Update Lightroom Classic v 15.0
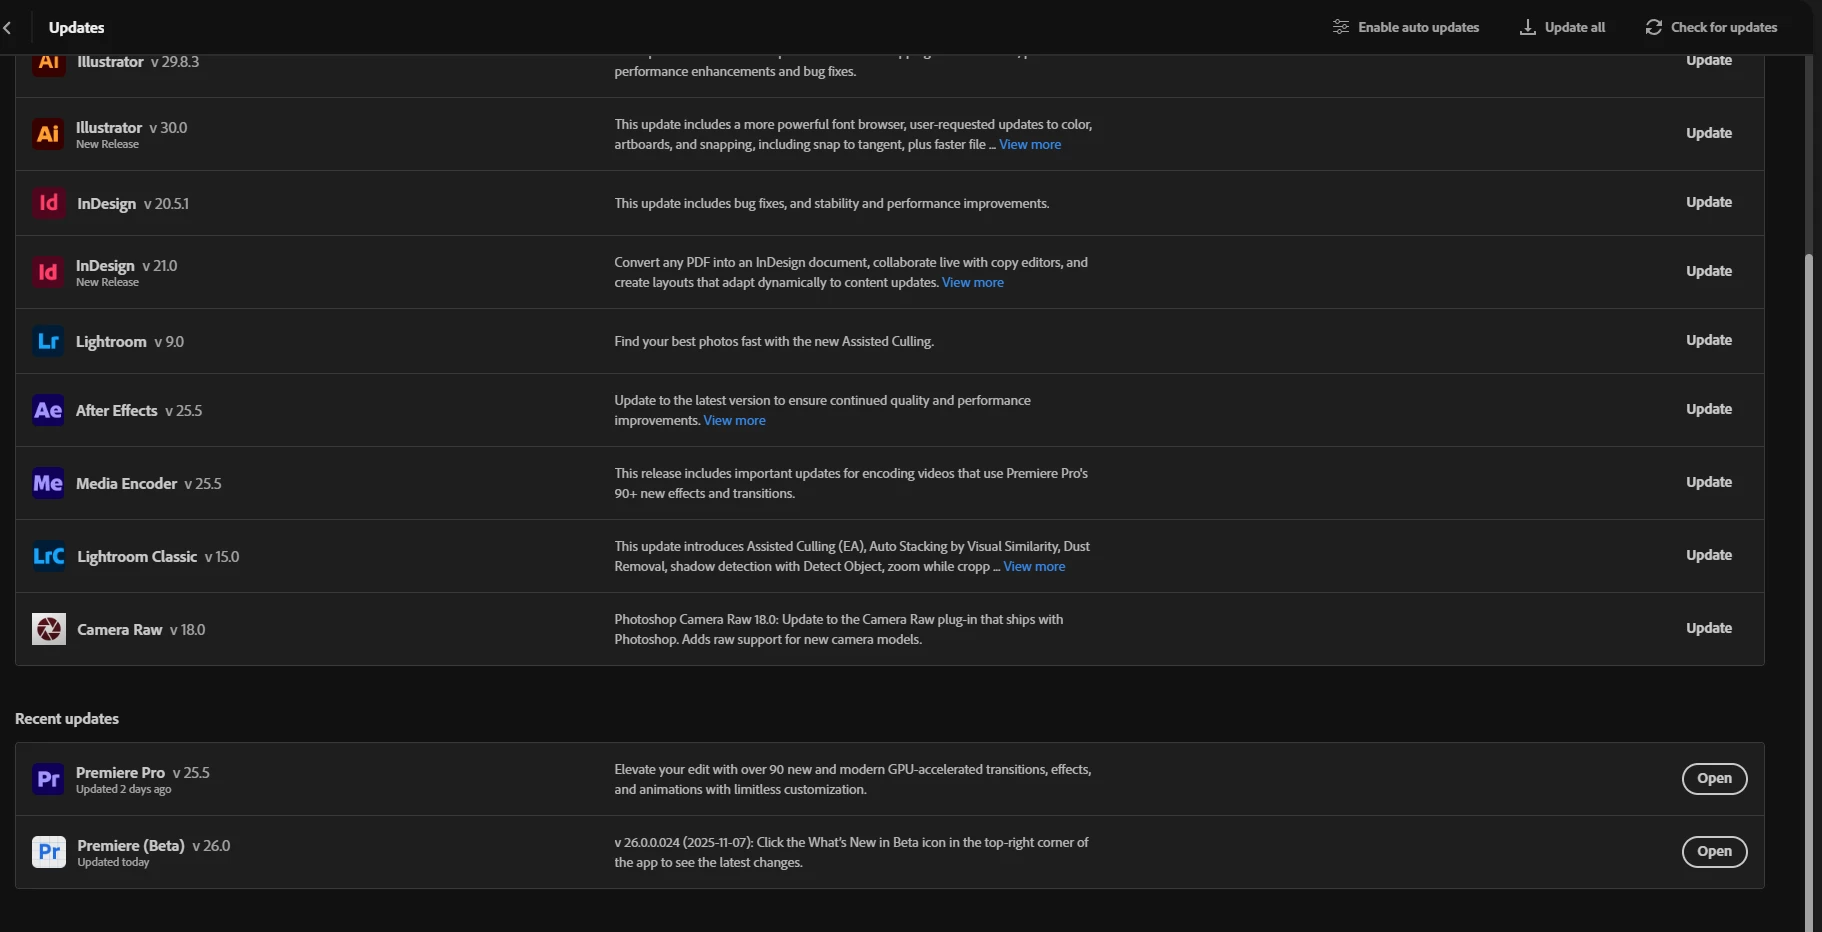The image size is (1822, 932). [1709, 555]
